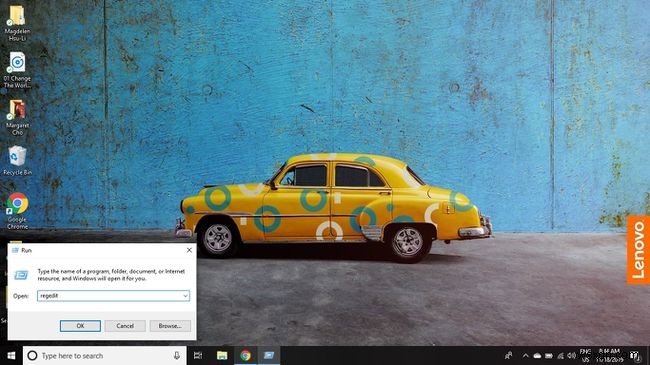Close the Run dialog with the X
Screen dimensions: 650x365
click(189, 250)
